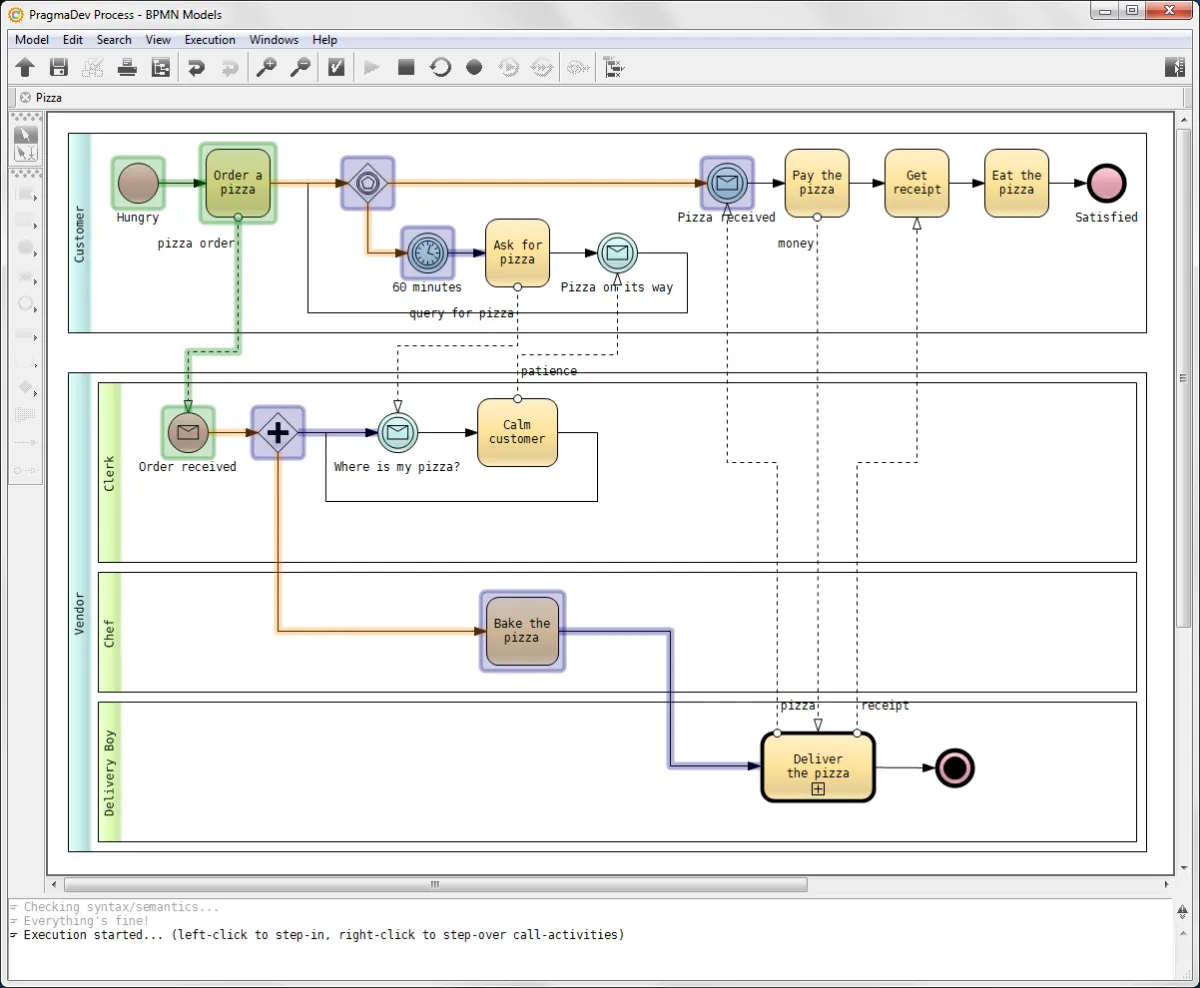Click the horizontal scrollbar thumb
This screenshot has height=988, width=1200.
[x=436, y=884]
